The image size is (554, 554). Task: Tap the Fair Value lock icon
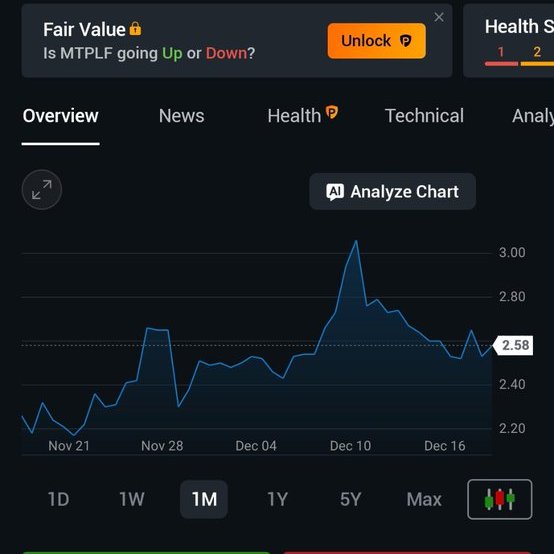pyautogui.click(x=135, y=29)
